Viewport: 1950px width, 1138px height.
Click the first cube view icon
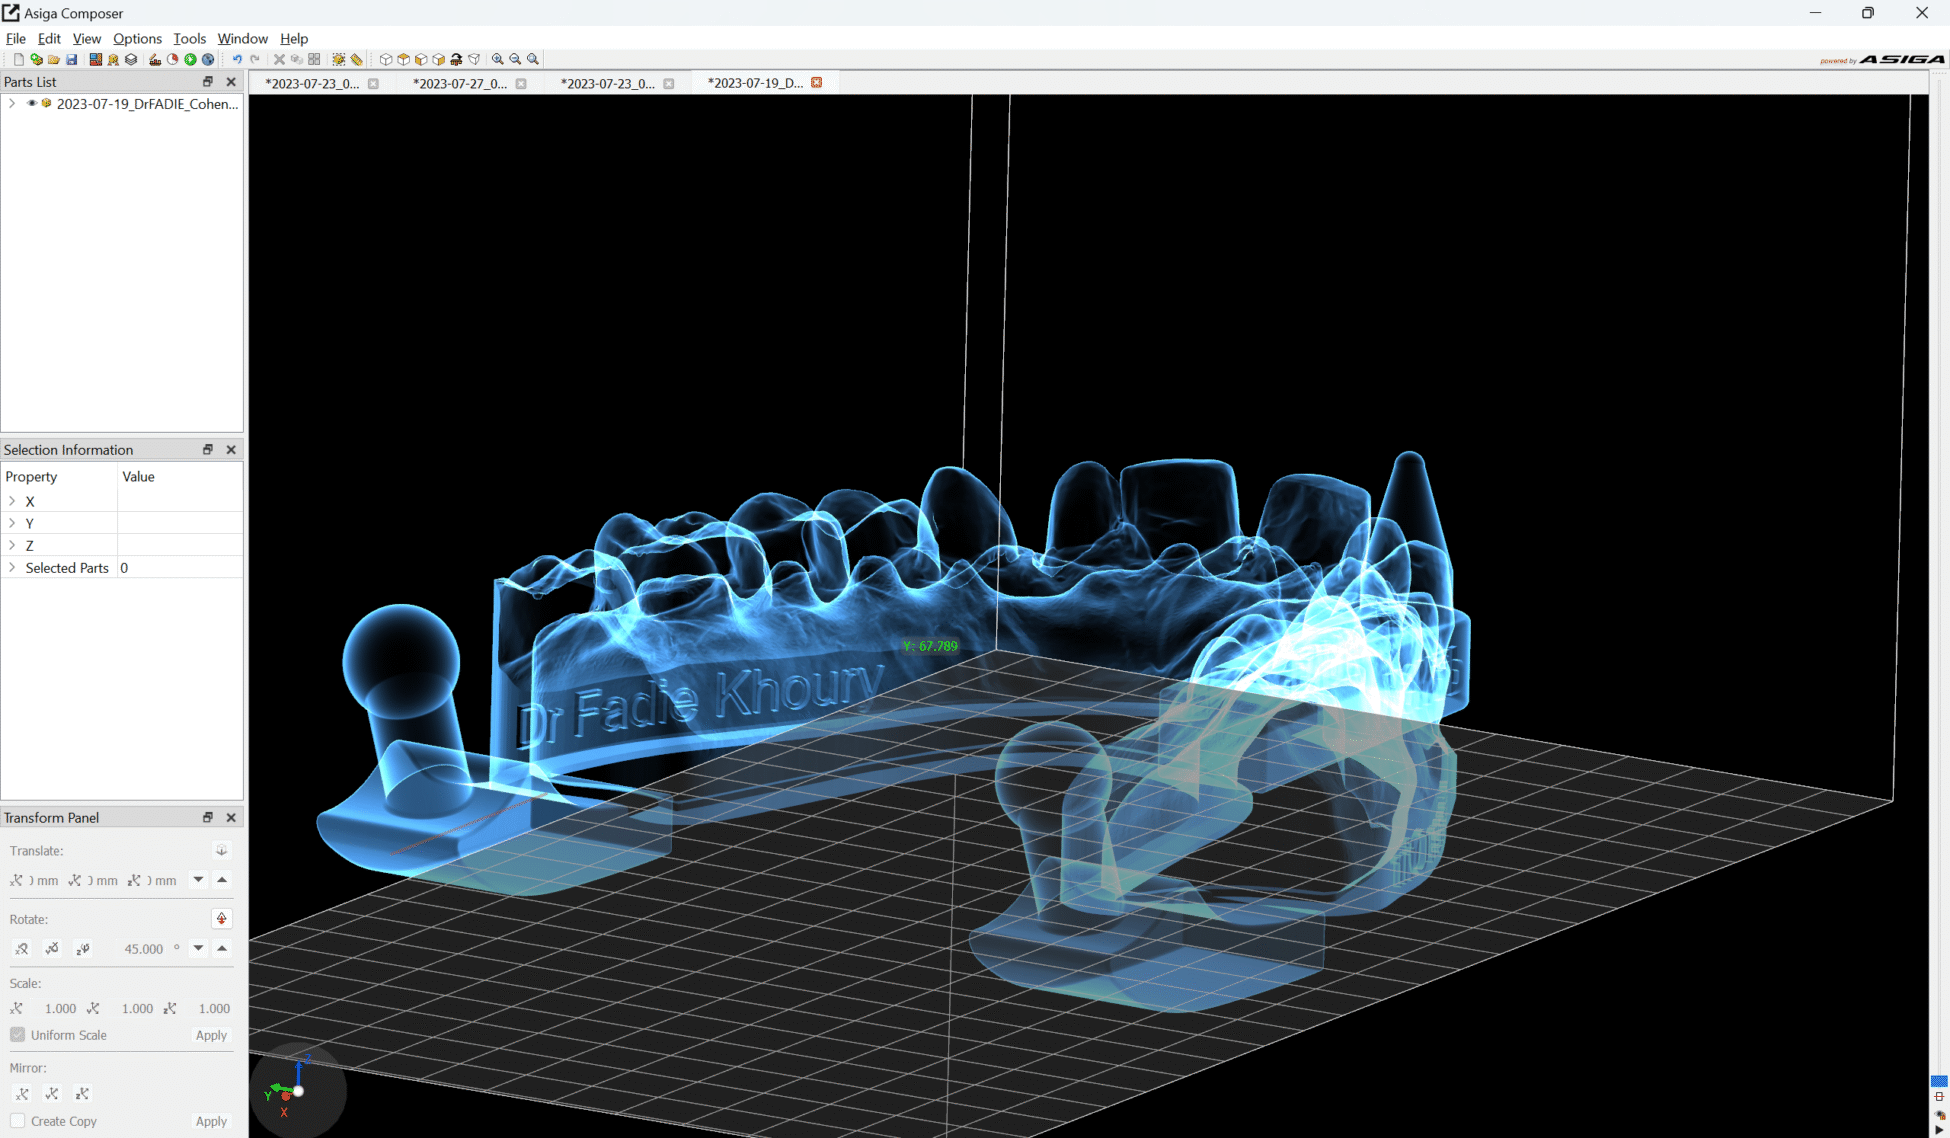point(386,59)
